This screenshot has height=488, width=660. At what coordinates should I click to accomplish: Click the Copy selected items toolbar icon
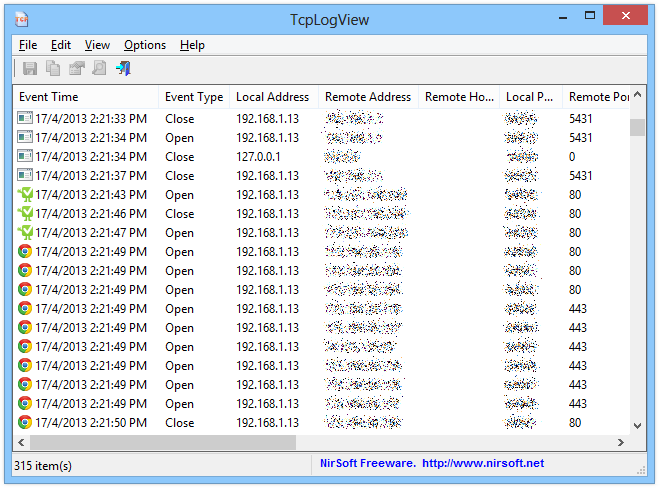point(53,68)
